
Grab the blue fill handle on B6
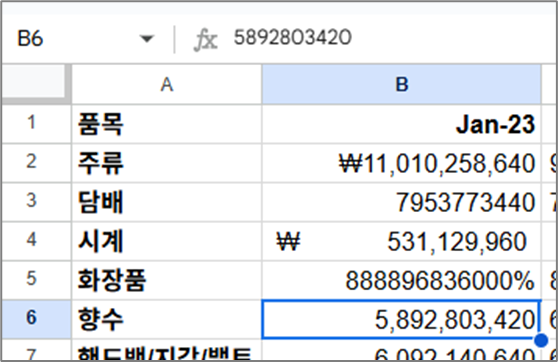[x=541, y=340]
